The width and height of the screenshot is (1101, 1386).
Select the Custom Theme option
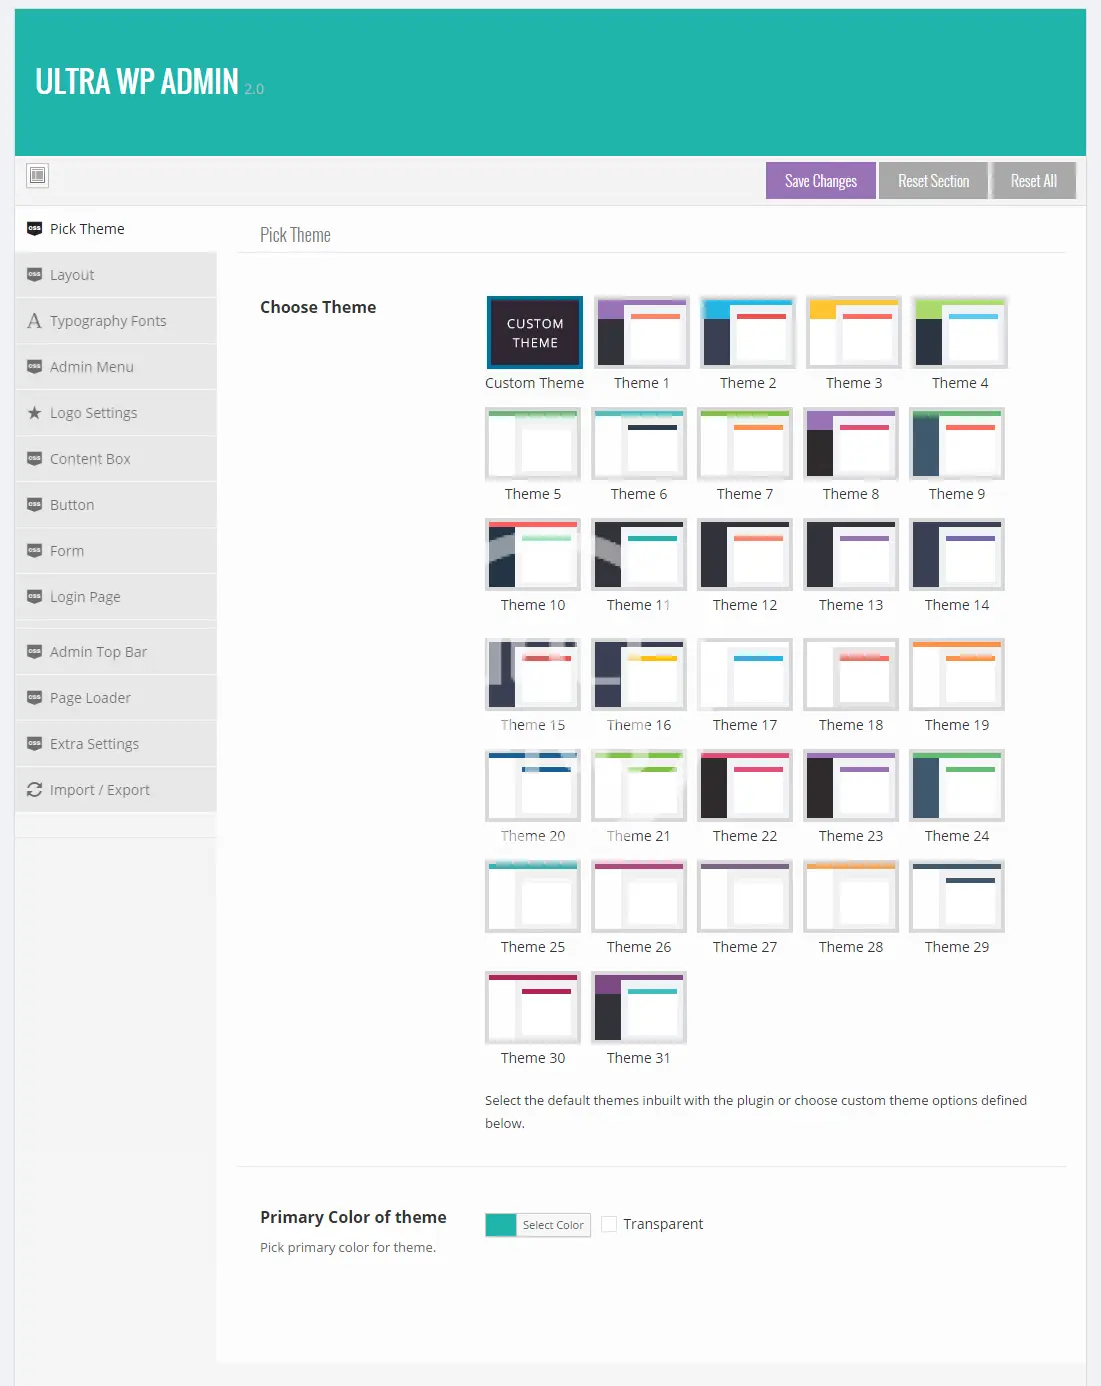[x=535, y=333]
